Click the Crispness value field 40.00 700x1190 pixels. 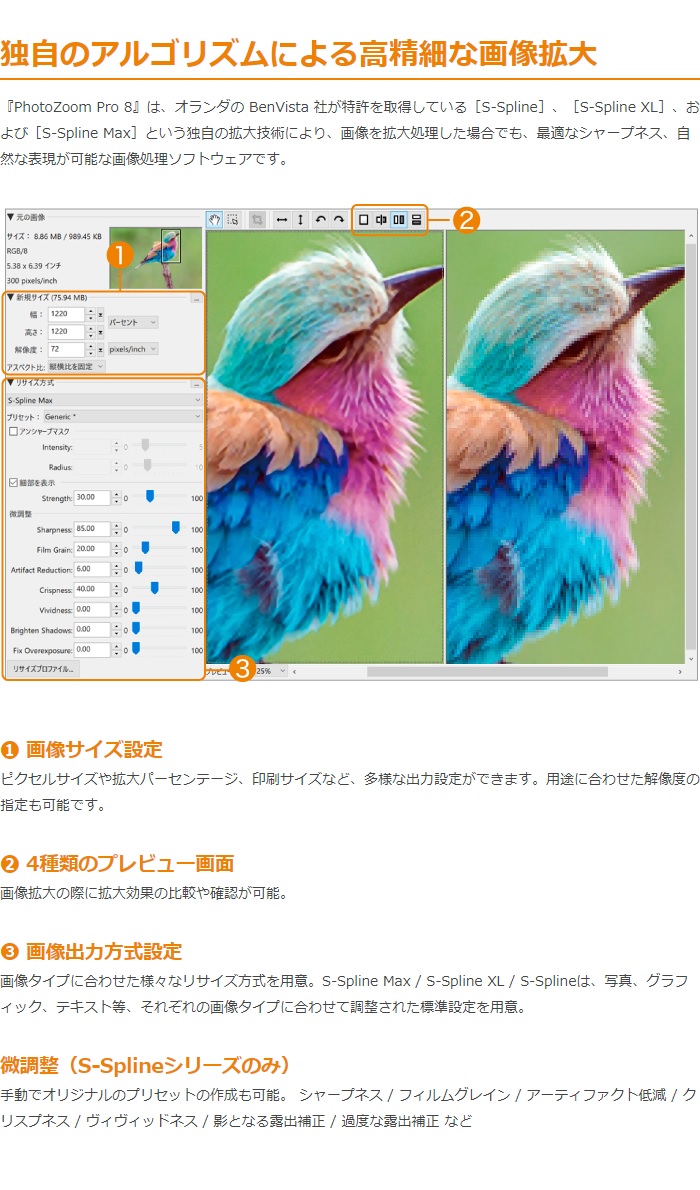click(x=92, y=589)
